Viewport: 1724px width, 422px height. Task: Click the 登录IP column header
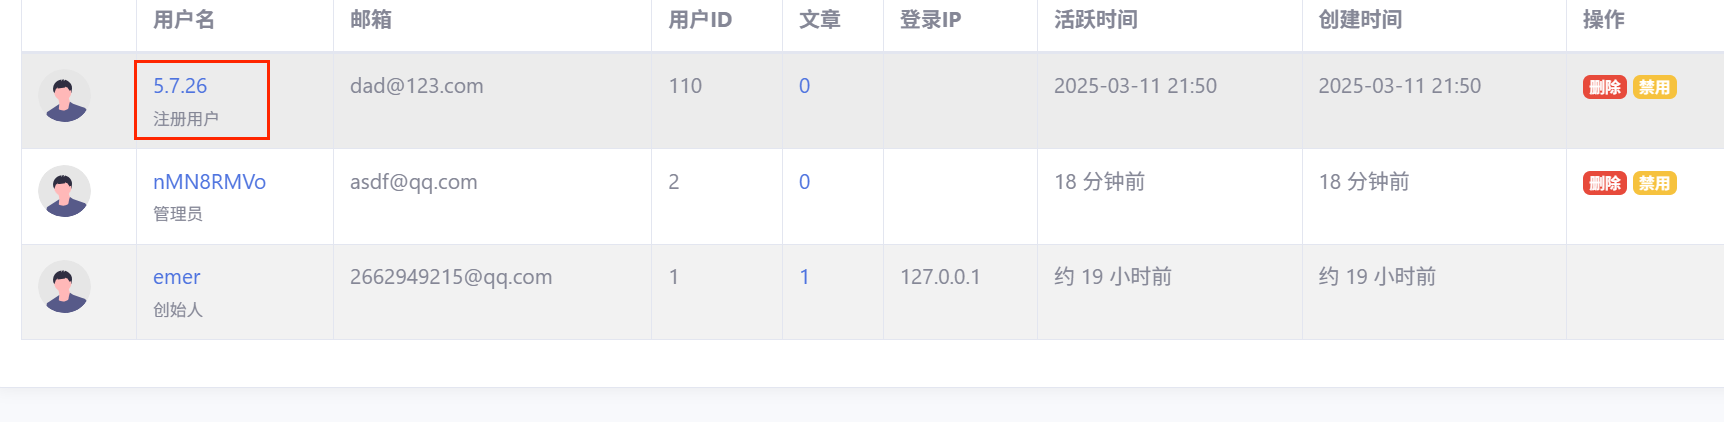coord(930,20)
